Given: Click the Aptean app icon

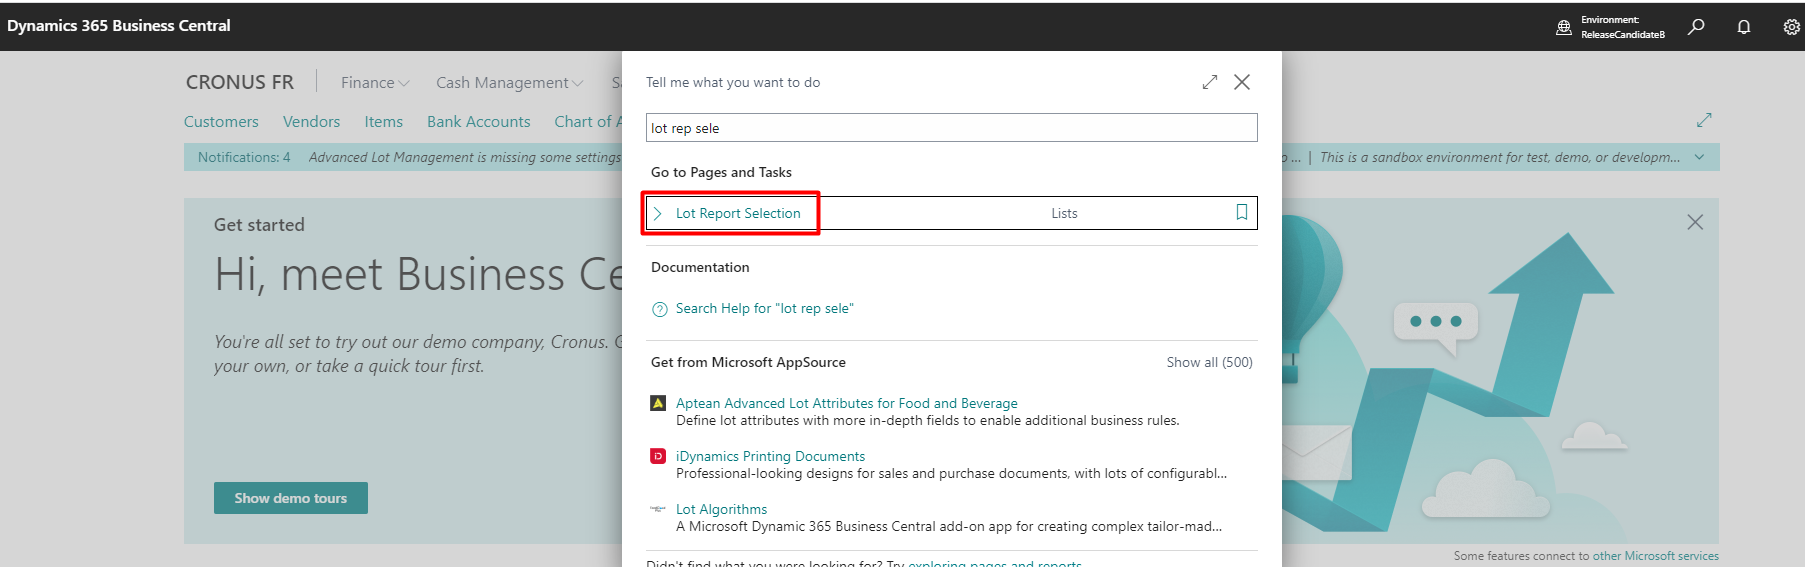Looking at the screenshot, I should (x=658, y=403).
